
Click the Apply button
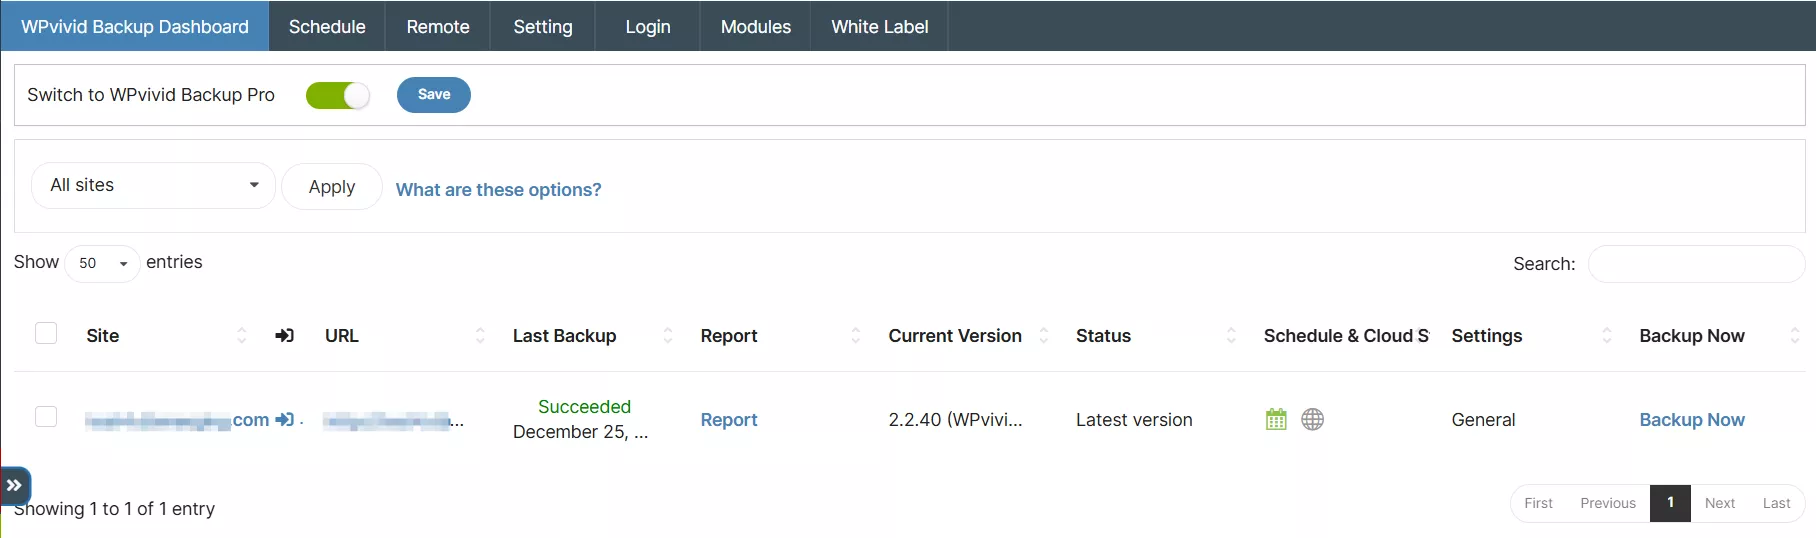(x=332, y=187)
